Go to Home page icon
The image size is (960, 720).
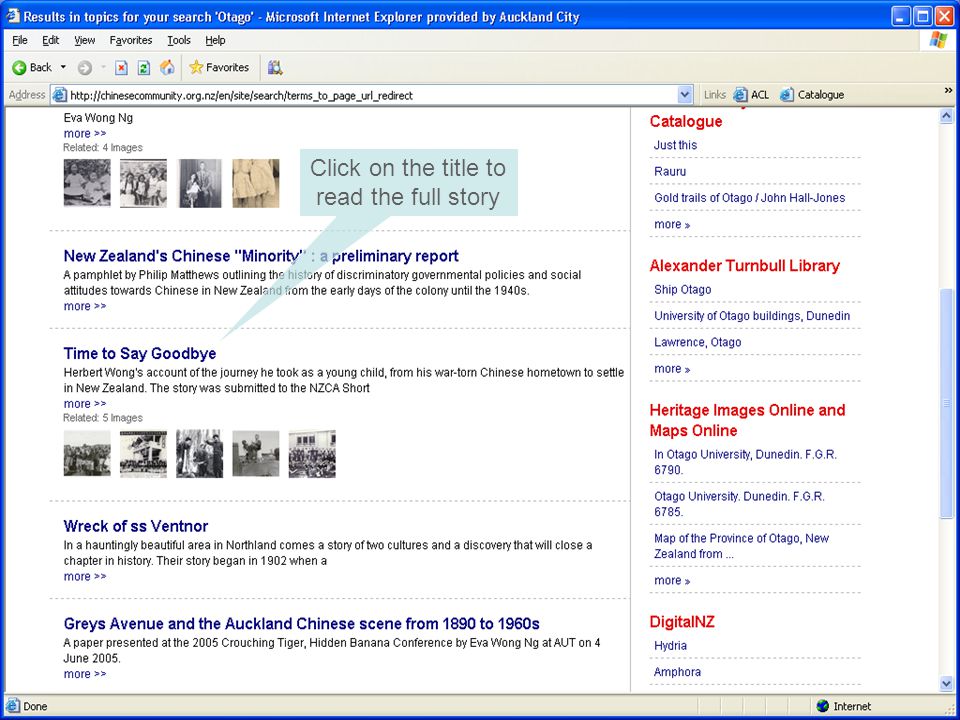167,67
